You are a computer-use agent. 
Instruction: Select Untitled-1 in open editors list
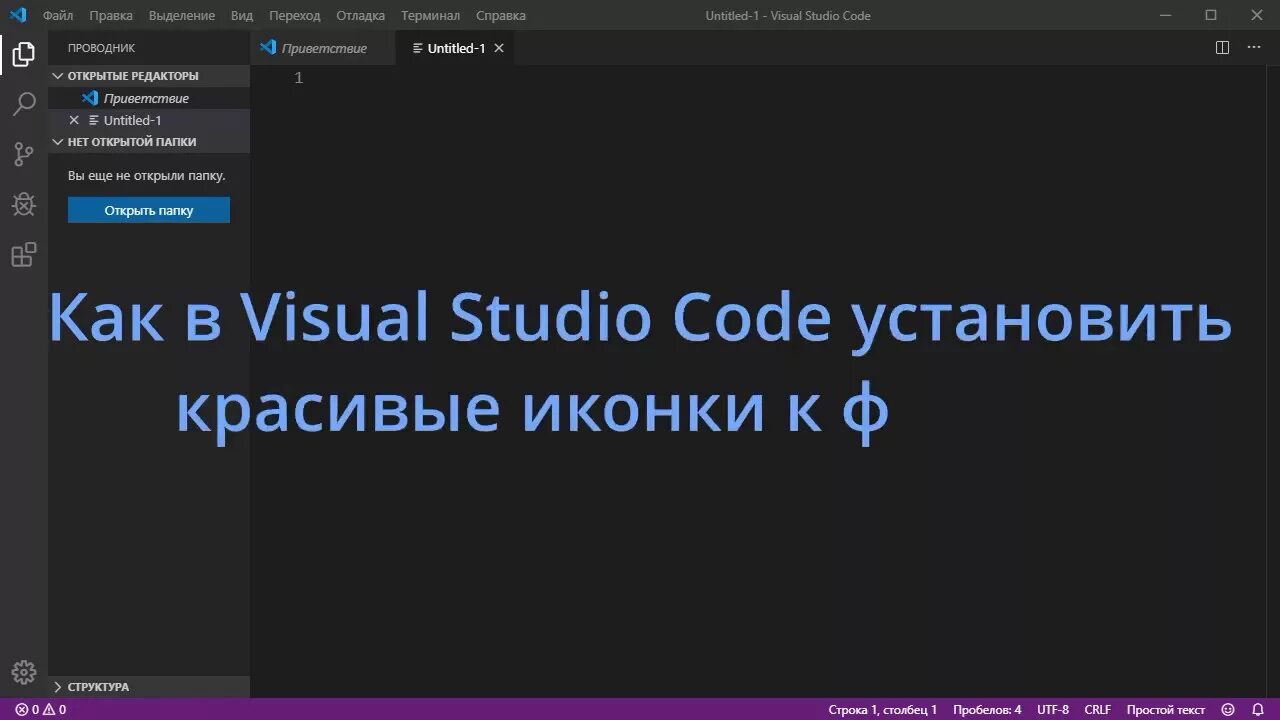click(149, 120)
